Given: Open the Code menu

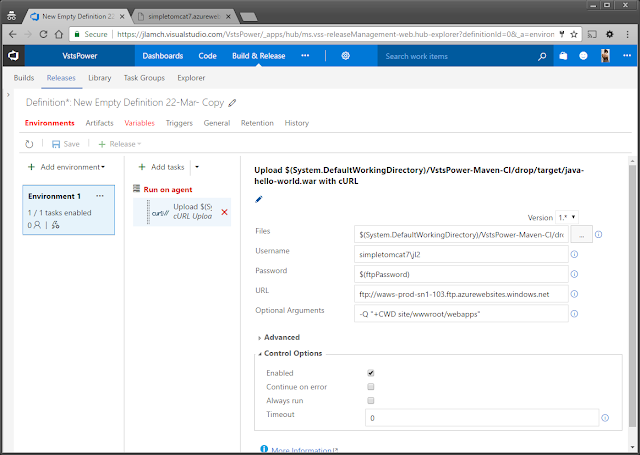Looking at the screenshot, I should 207,56.
